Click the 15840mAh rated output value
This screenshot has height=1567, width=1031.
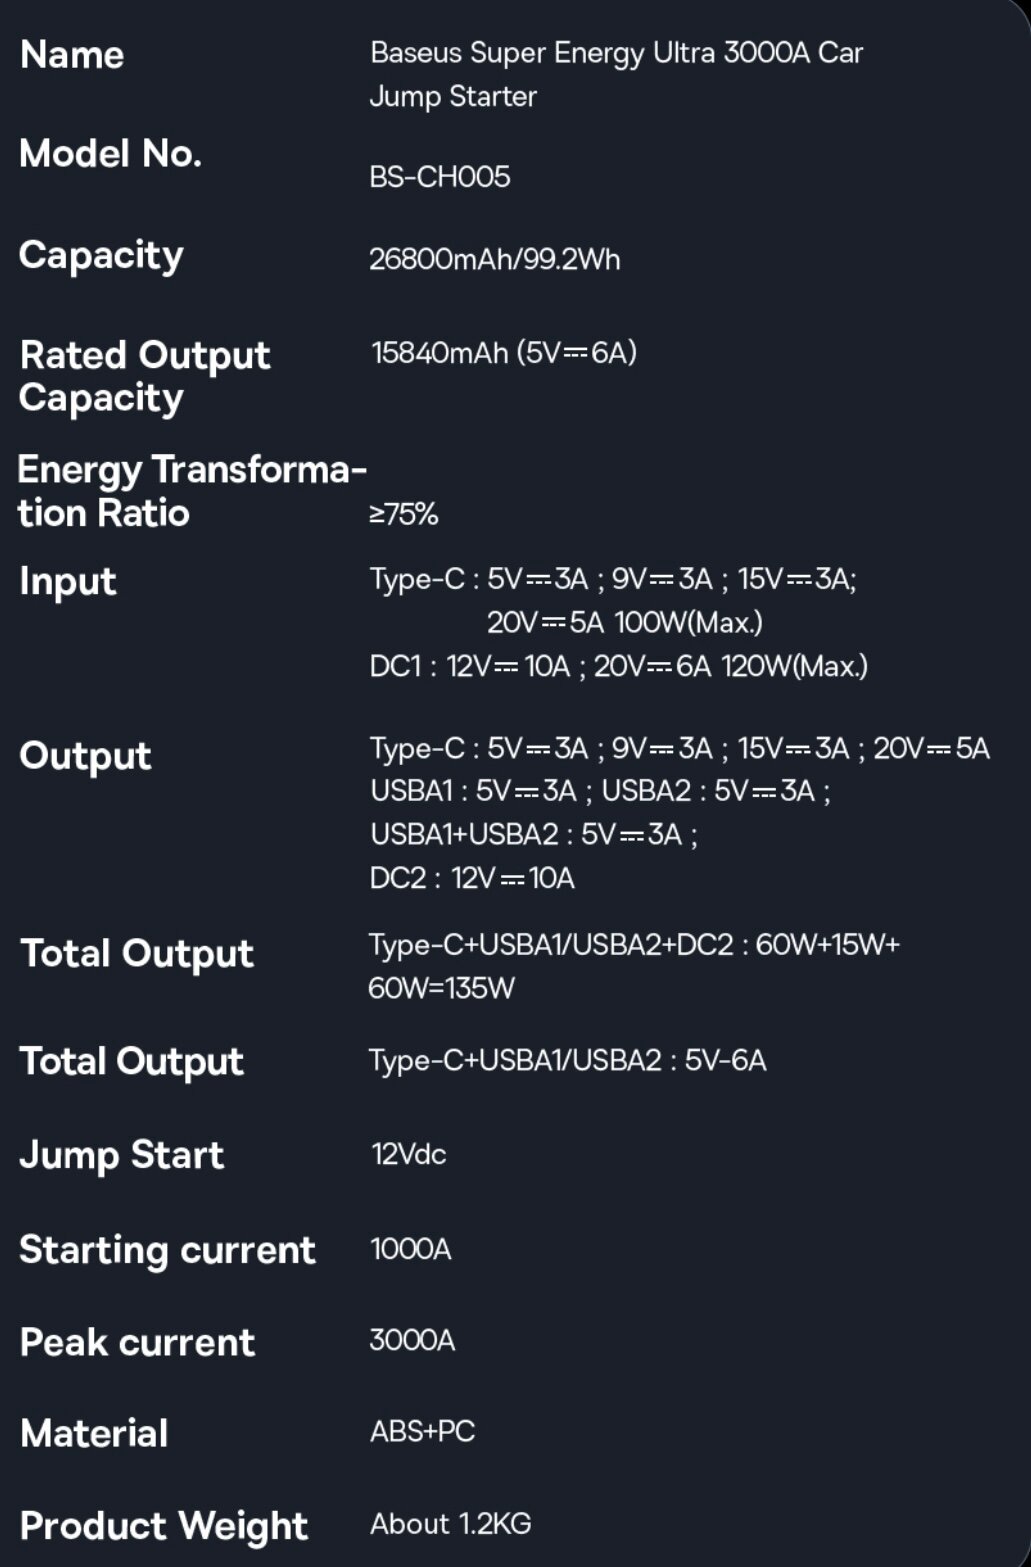point(503,353)
